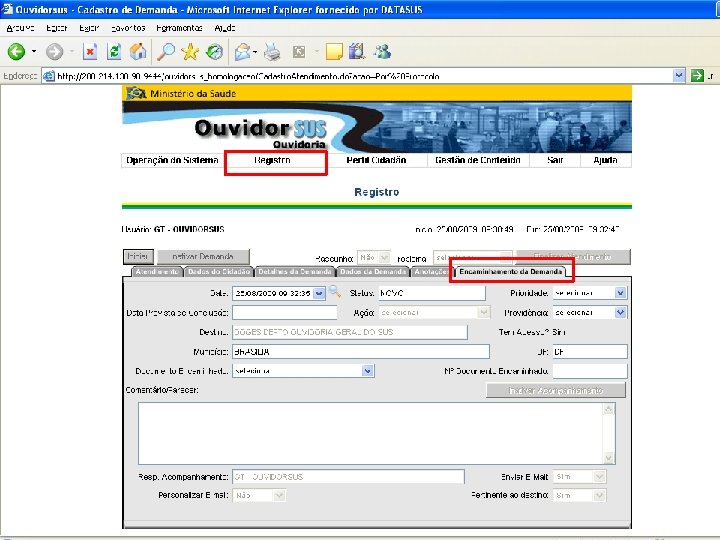Open the Back button history dropdown arrow
Screen dimensions: 720x540
(34, 51)
